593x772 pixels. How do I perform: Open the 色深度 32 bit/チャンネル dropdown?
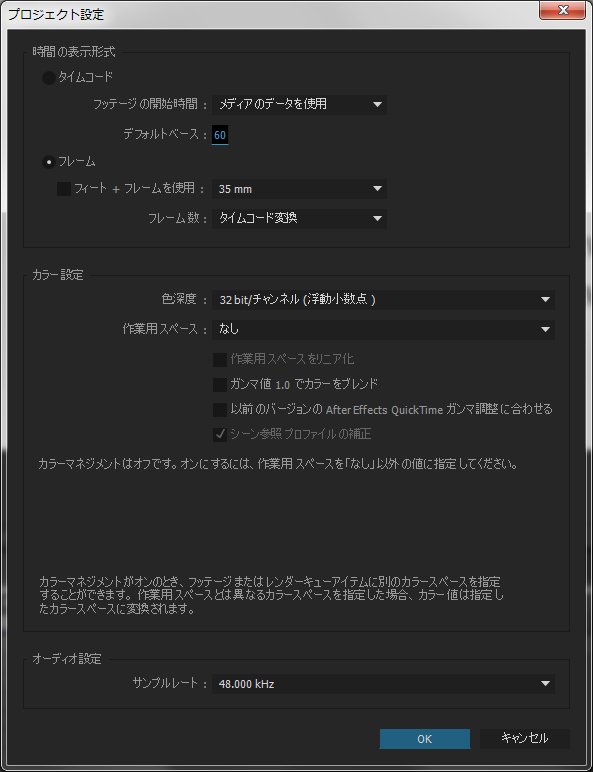[383, 299]
